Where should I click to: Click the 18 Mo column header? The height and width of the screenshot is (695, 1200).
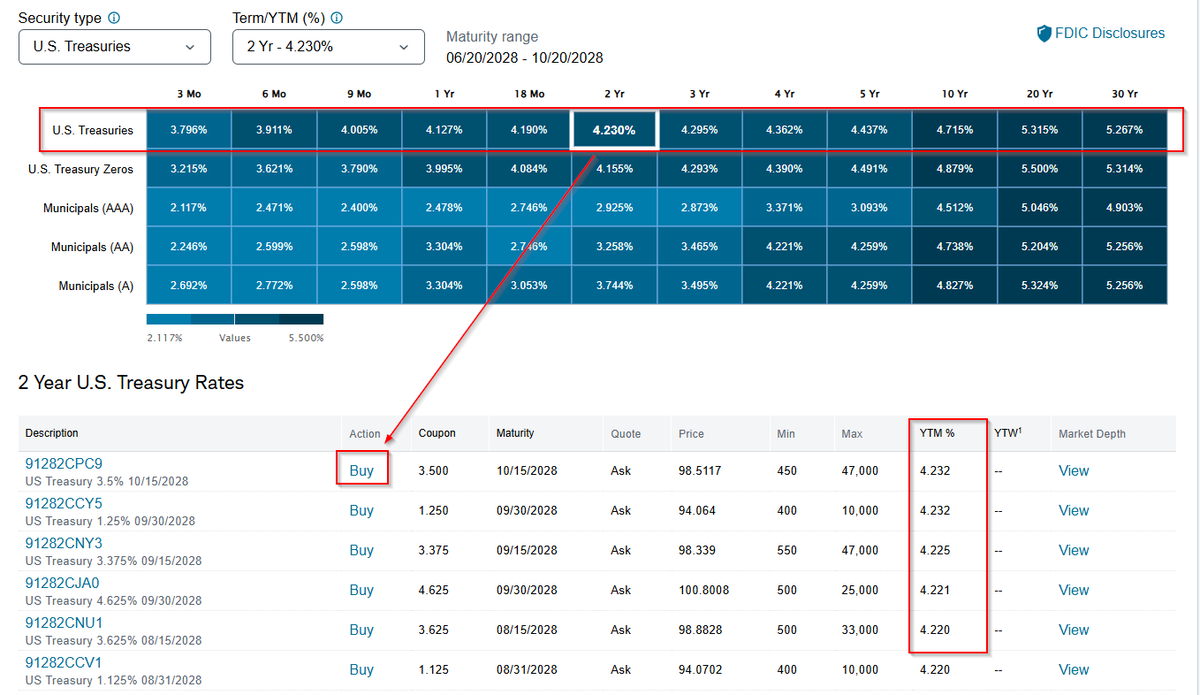click(x=529, y=93)
